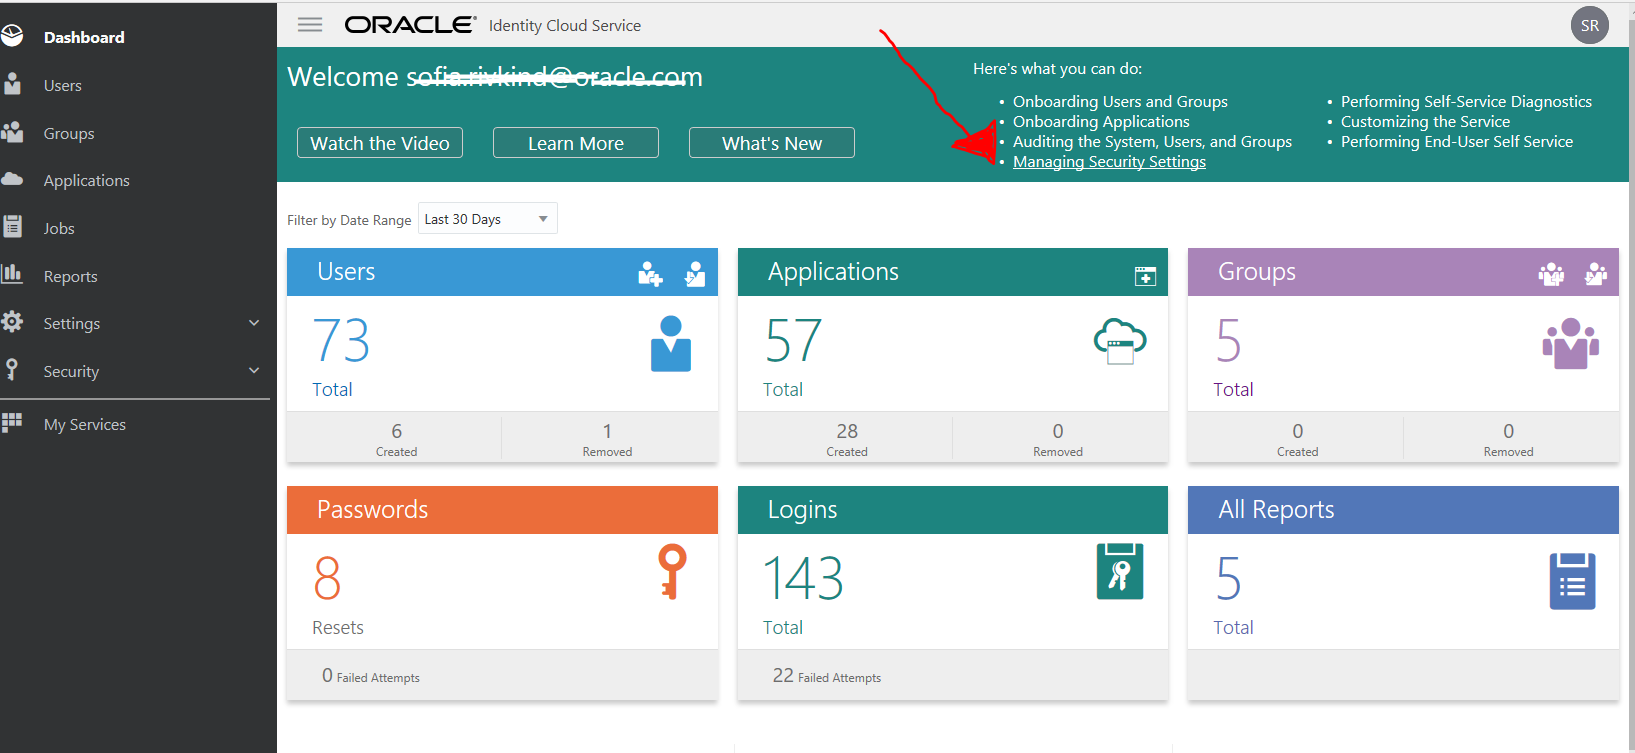Click the 57 total applications count
The width and height of the screenshot is (1635, 753).
pyautogui.click(x=793, y=341)
